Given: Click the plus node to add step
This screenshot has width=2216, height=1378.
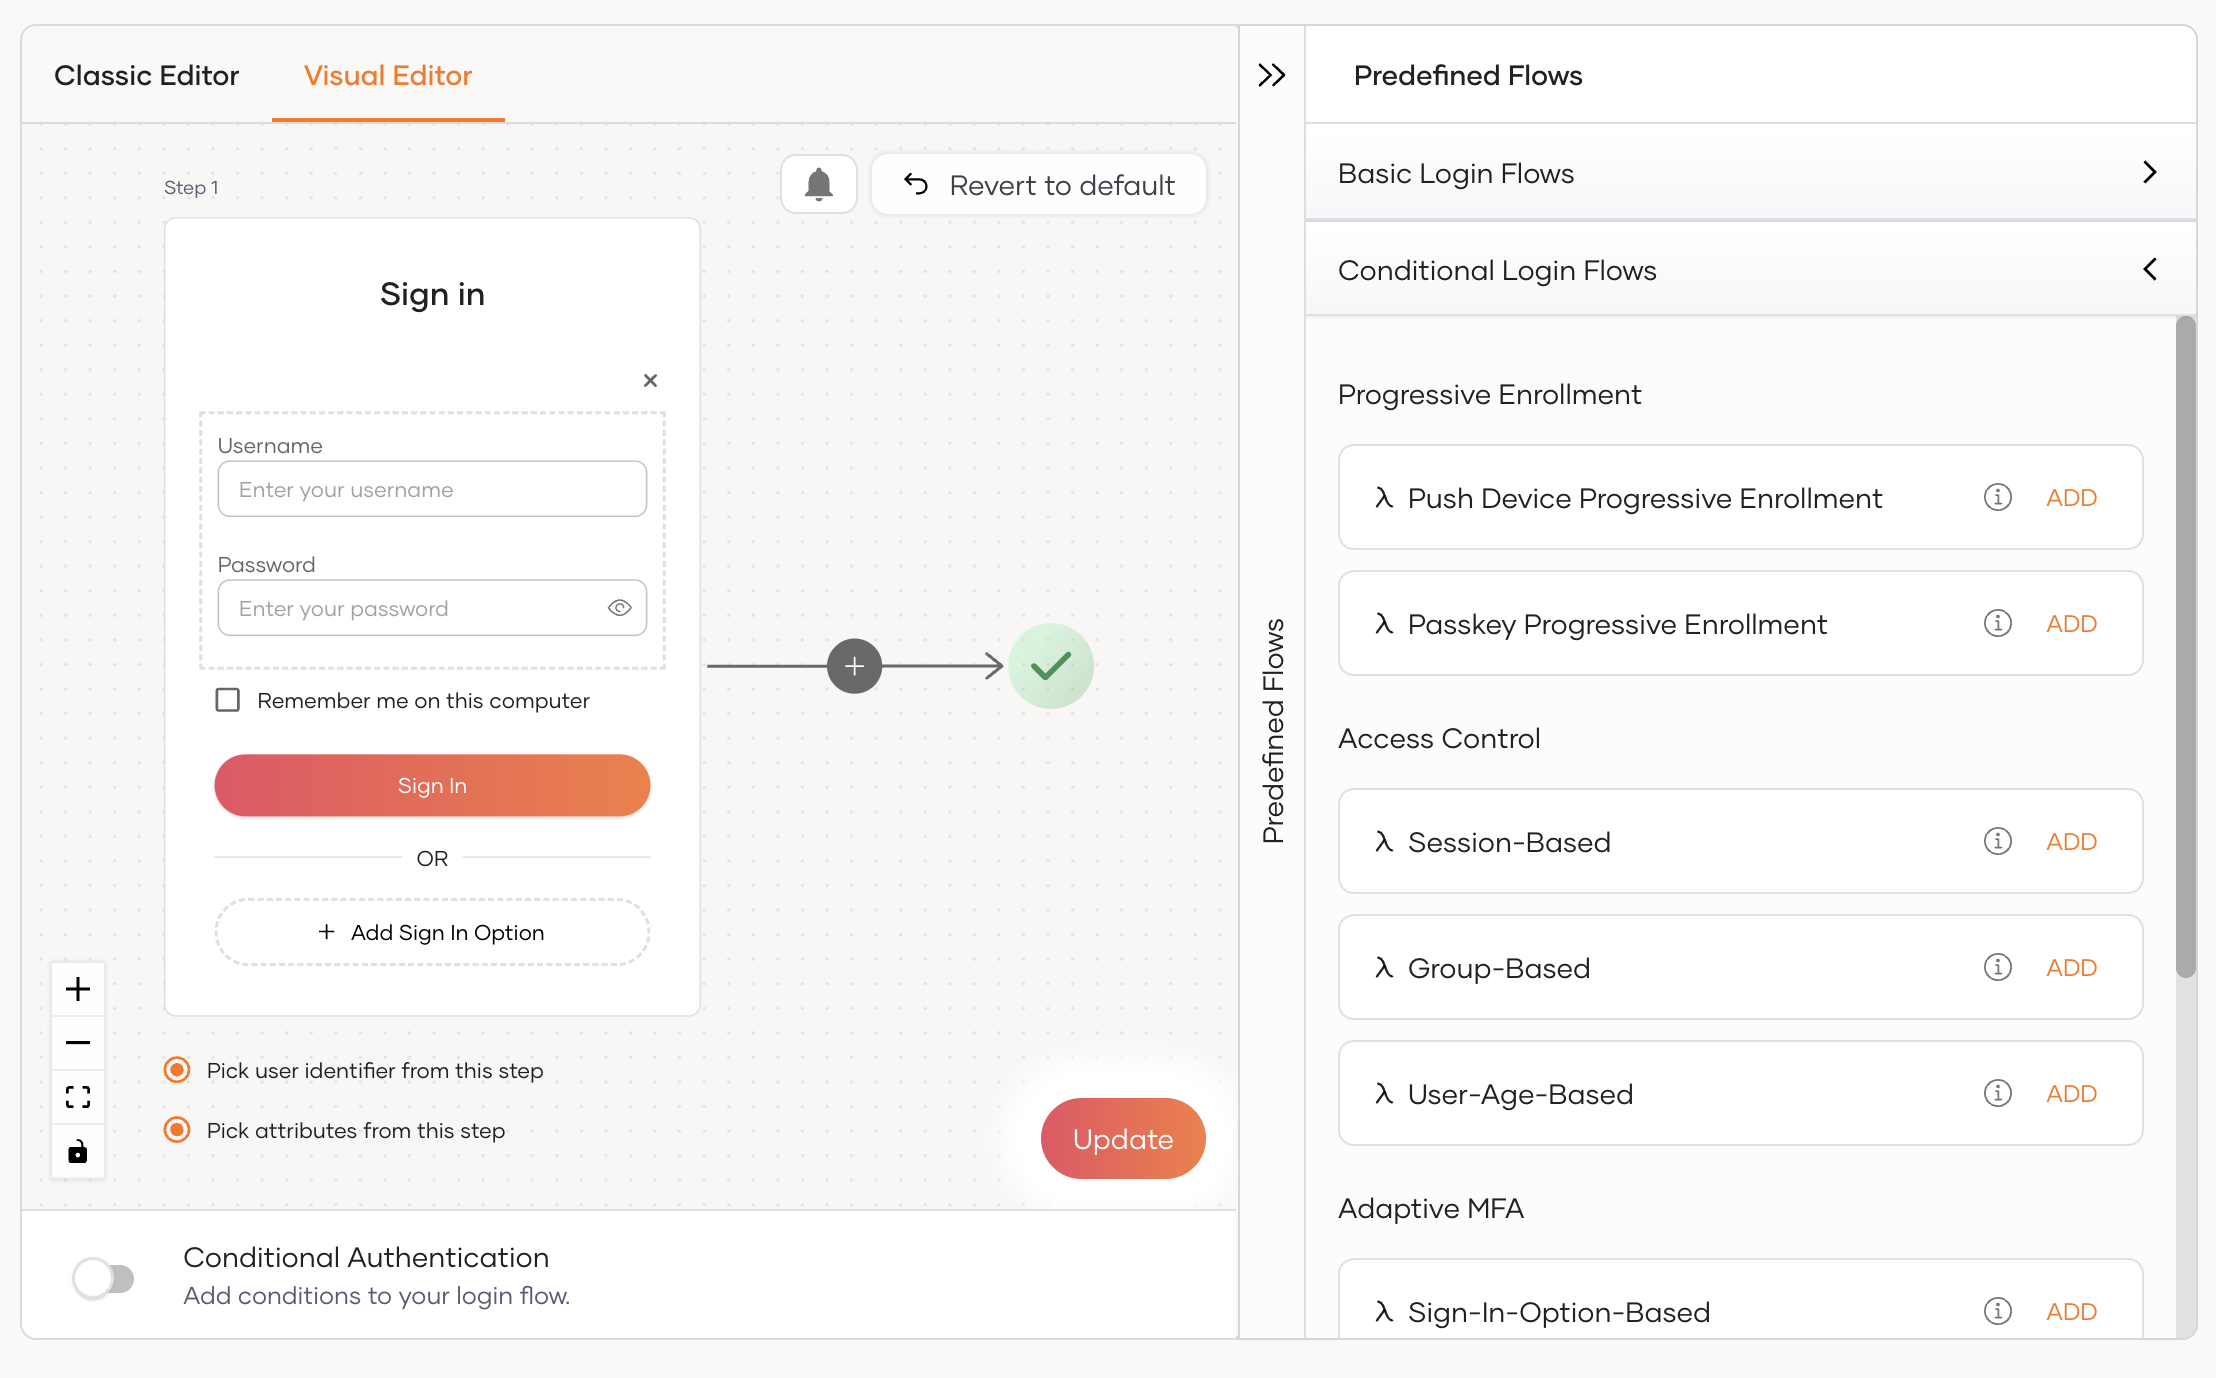Looking at the screenshot, I should [x=854, y=666].
